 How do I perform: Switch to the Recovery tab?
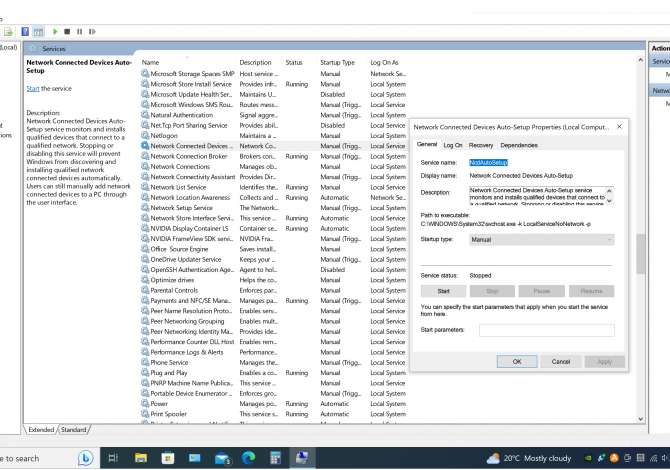[x=481, y=145]
